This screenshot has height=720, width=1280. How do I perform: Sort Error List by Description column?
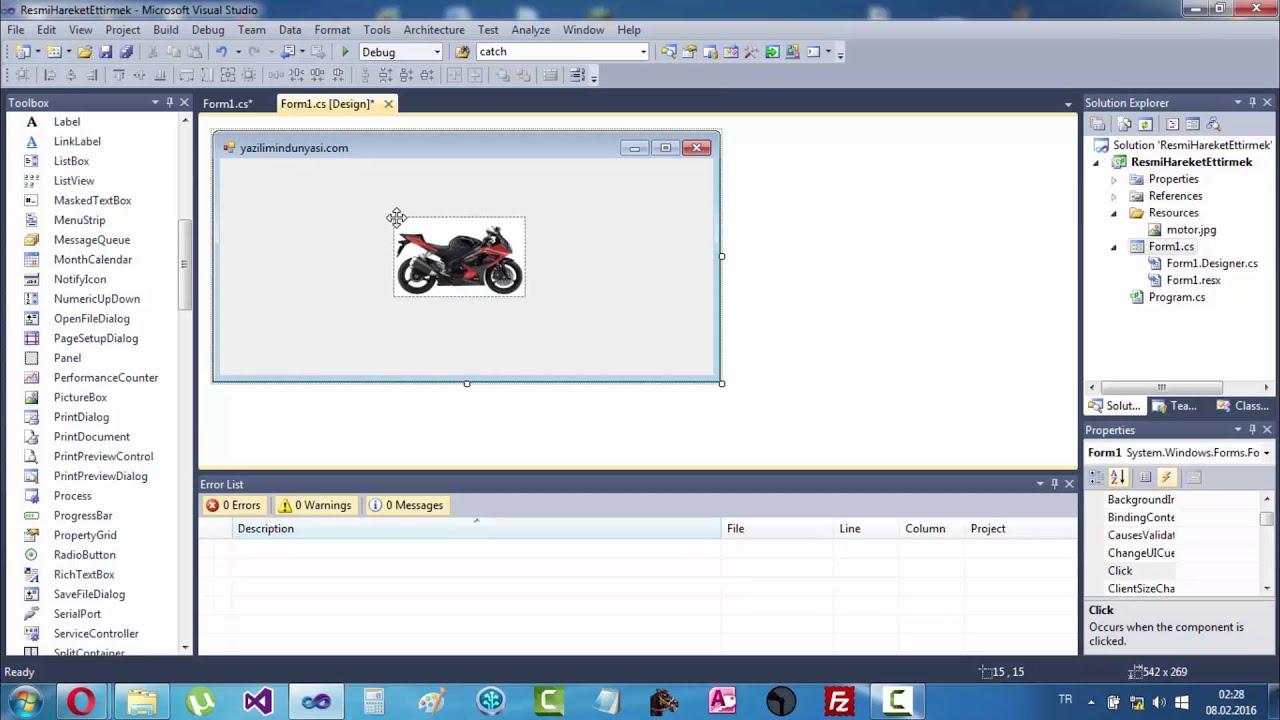[476, 529]
